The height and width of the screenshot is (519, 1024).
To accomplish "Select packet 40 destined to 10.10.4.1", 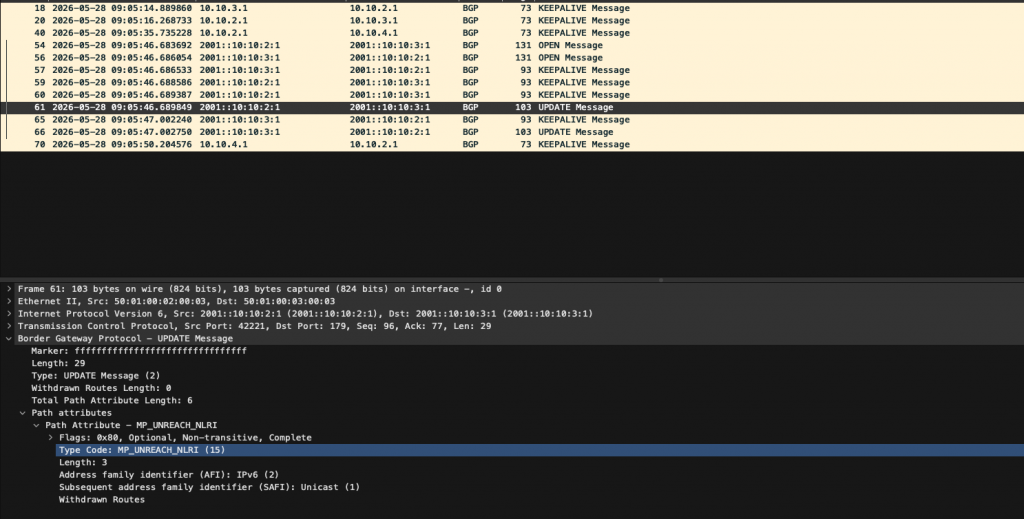I will 512,33.
